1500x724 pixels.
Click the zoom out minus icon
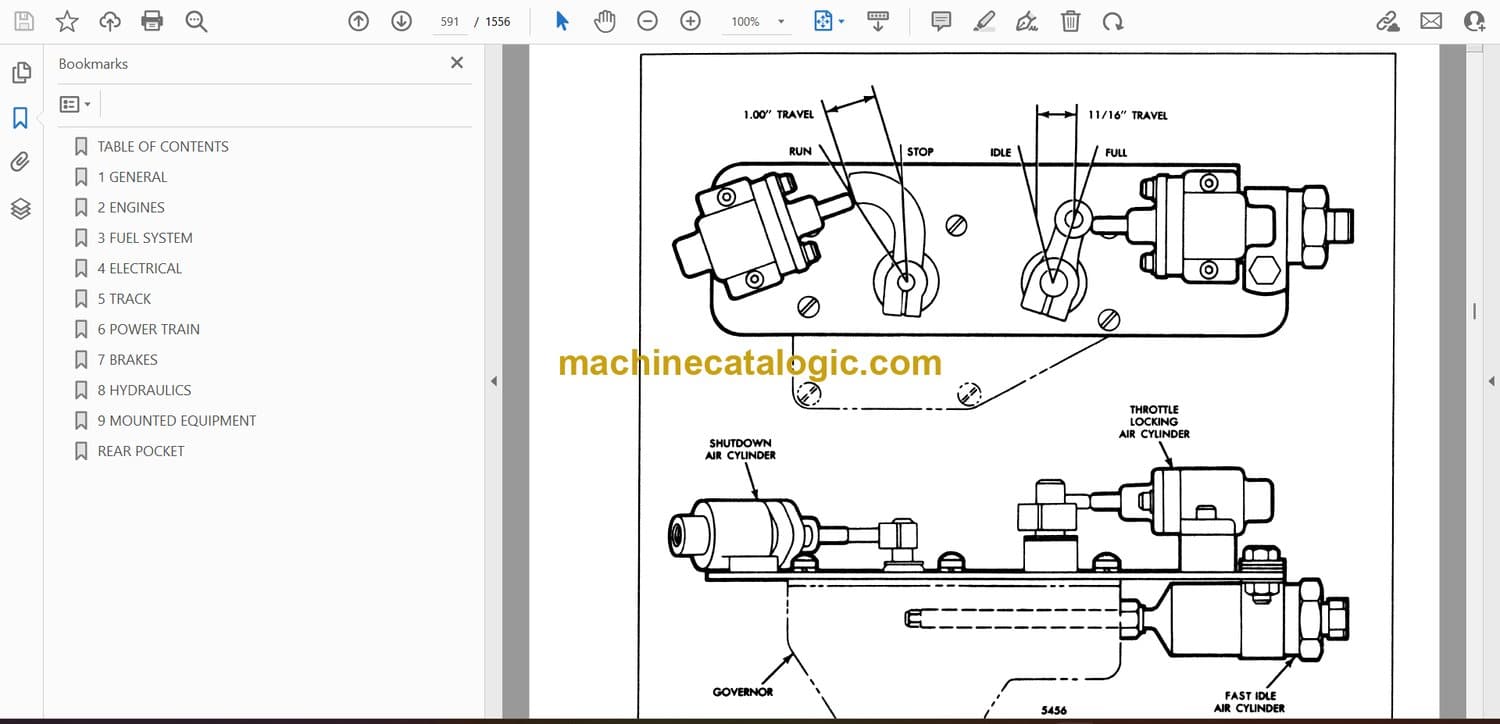pyautogui.click(x=647, y=21)
